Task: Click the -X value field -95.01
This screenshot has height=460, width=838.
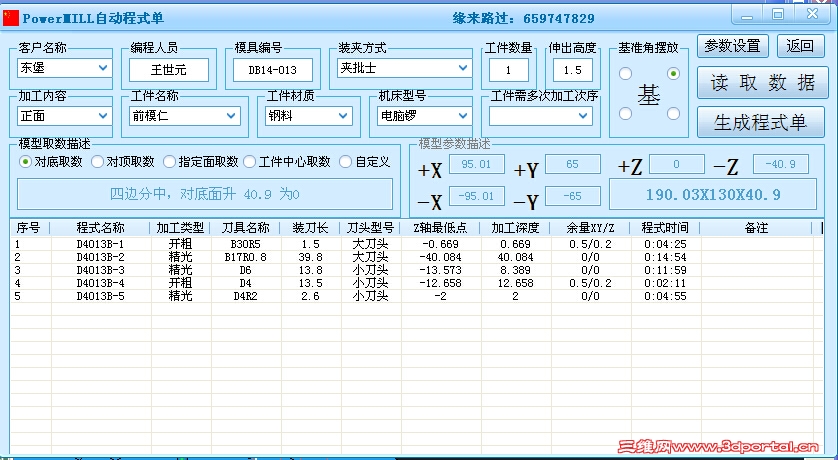Action: coord(477,196)
